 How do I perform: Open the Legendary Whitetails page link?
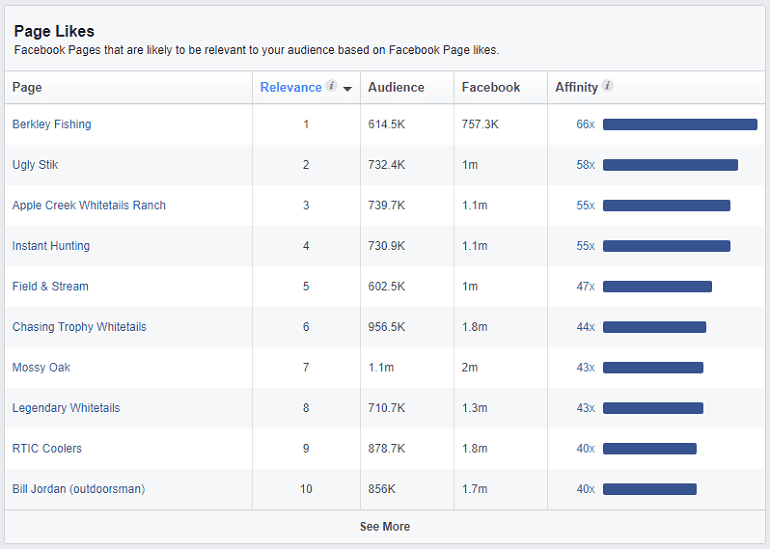pos(66,408)
